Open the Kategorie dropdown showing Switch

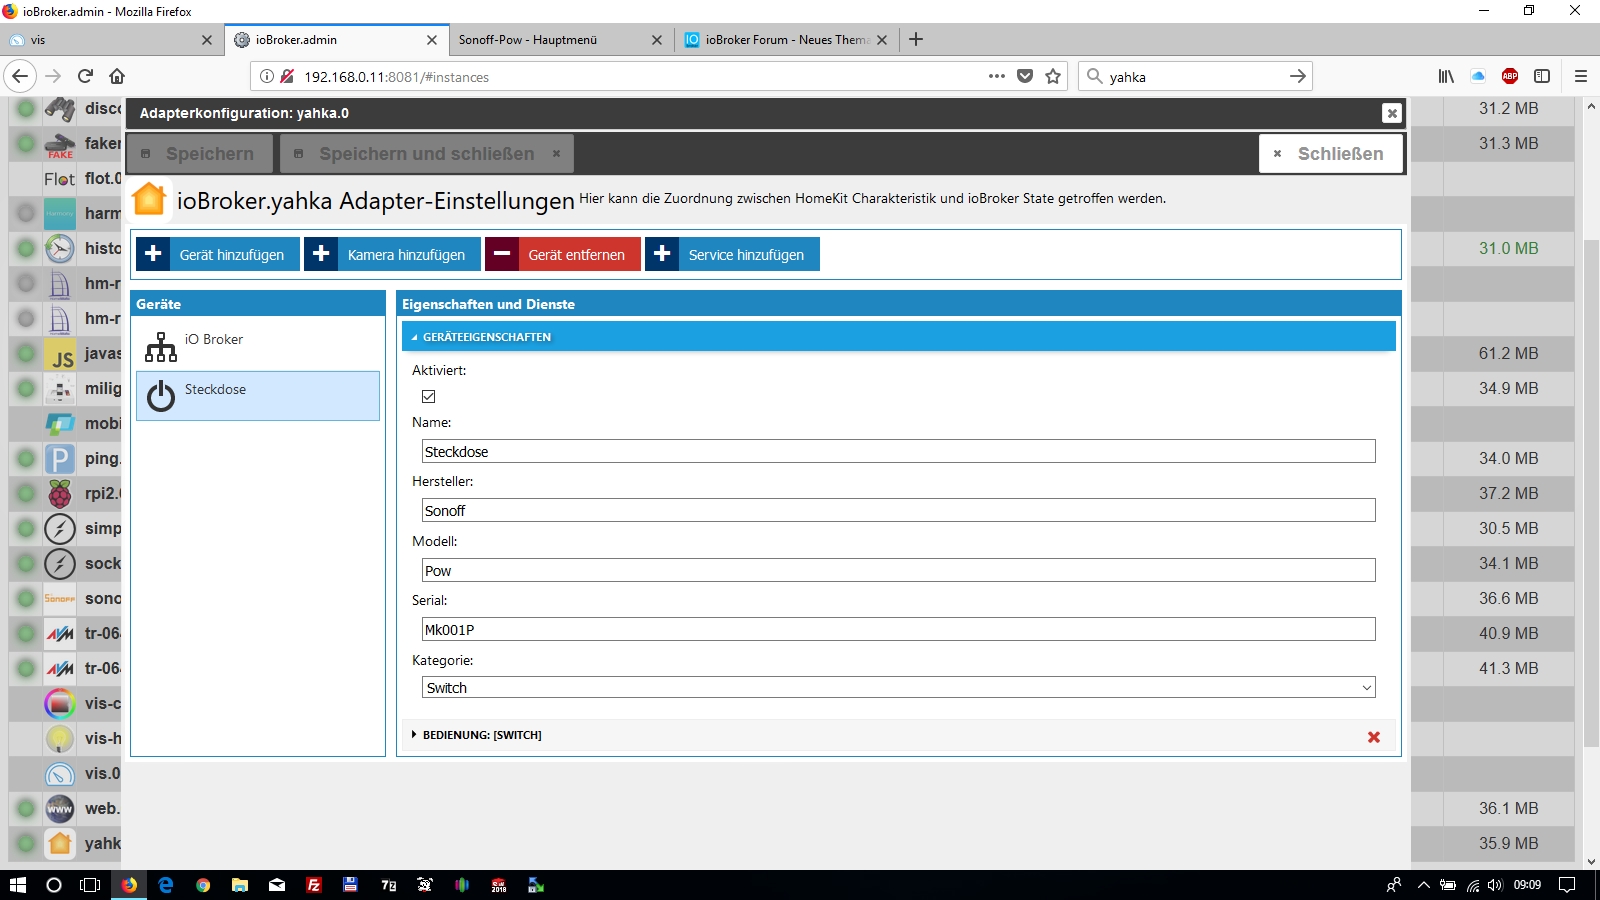click(x=899, y=688)
